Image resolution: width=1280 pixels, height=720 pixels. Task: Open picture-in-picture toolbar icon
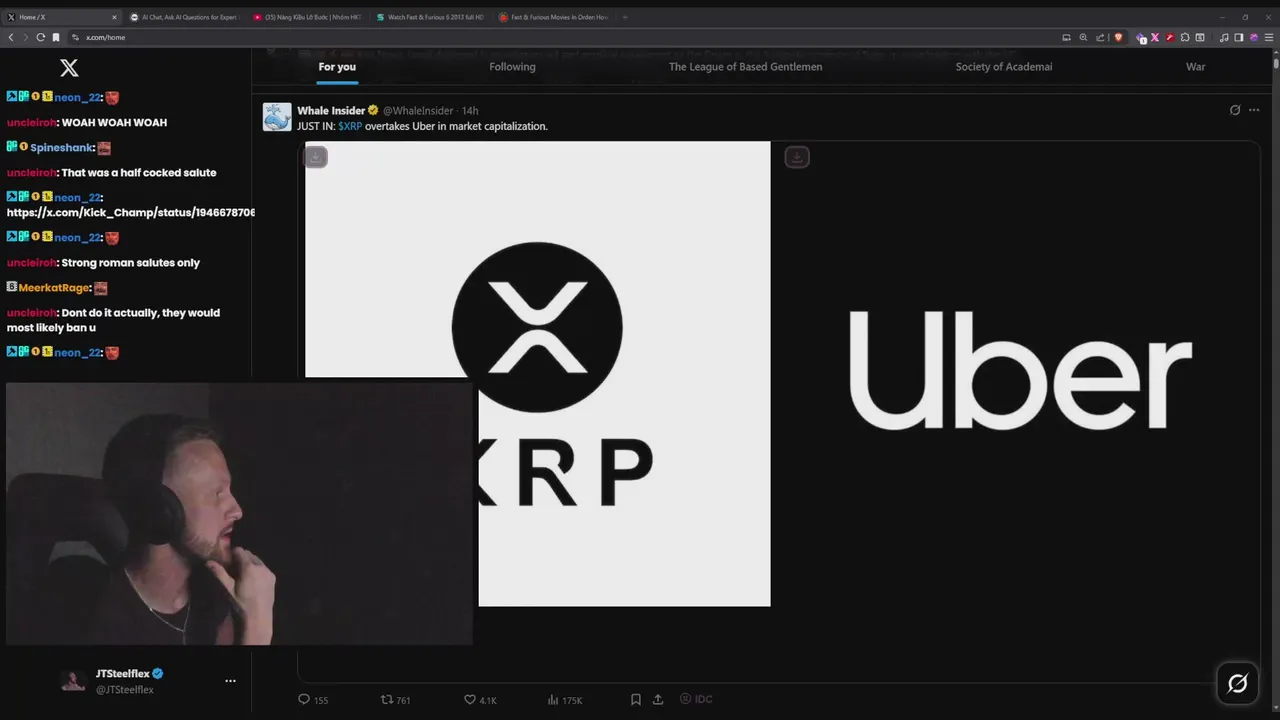tap(1066, 37)
